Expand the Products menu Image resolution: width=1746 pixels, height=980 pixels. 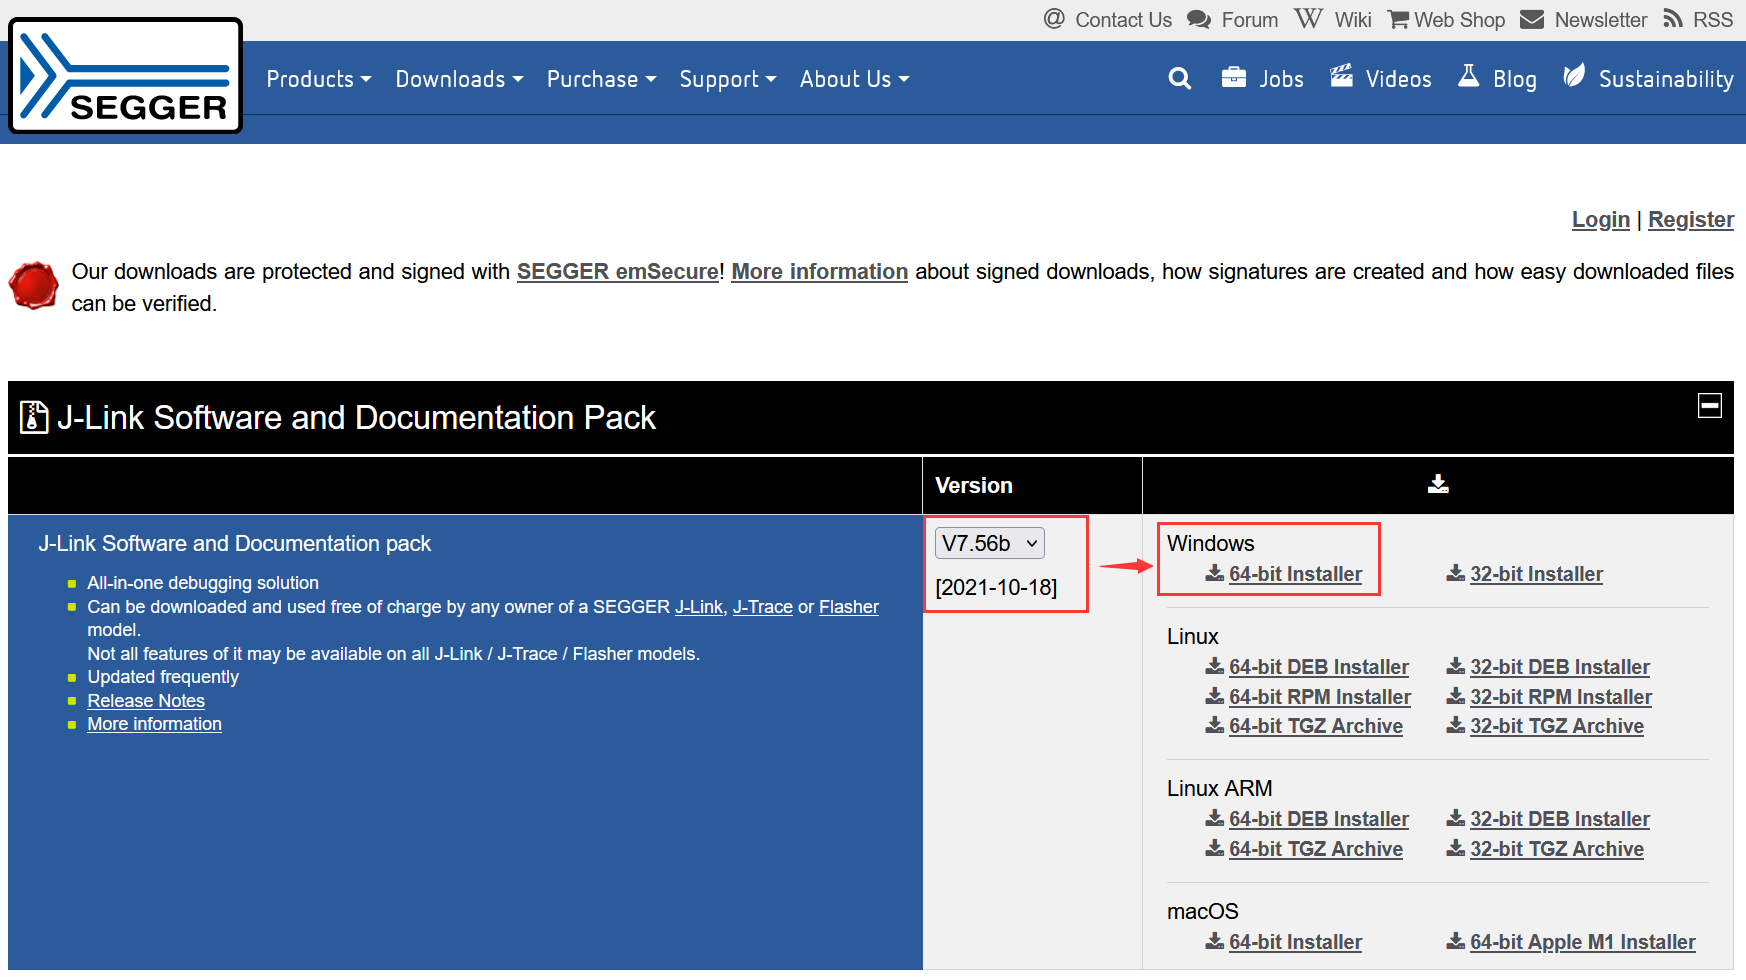(318, 79)
